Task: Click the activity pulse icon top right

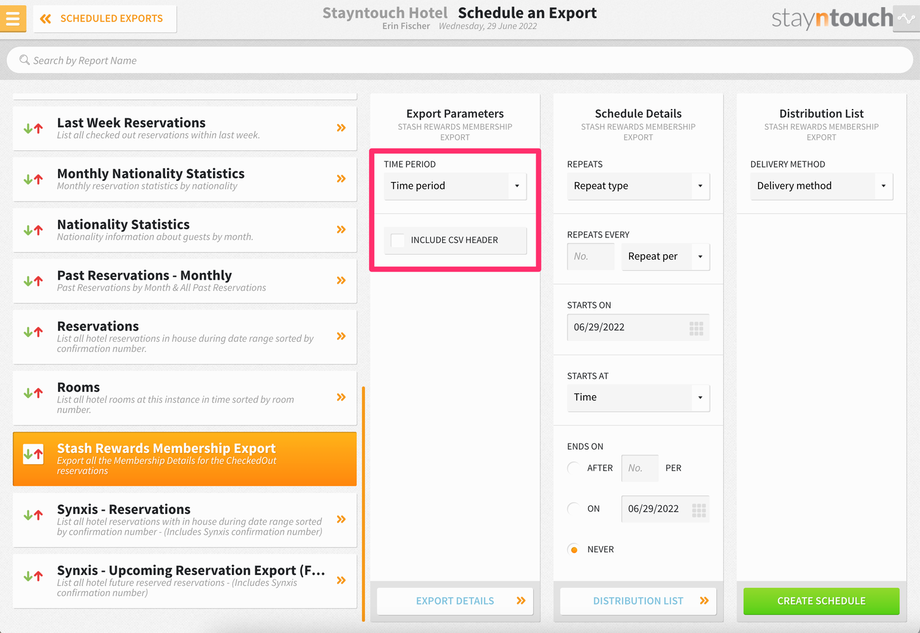Action: pyautogui.click(x=907, y=18)
